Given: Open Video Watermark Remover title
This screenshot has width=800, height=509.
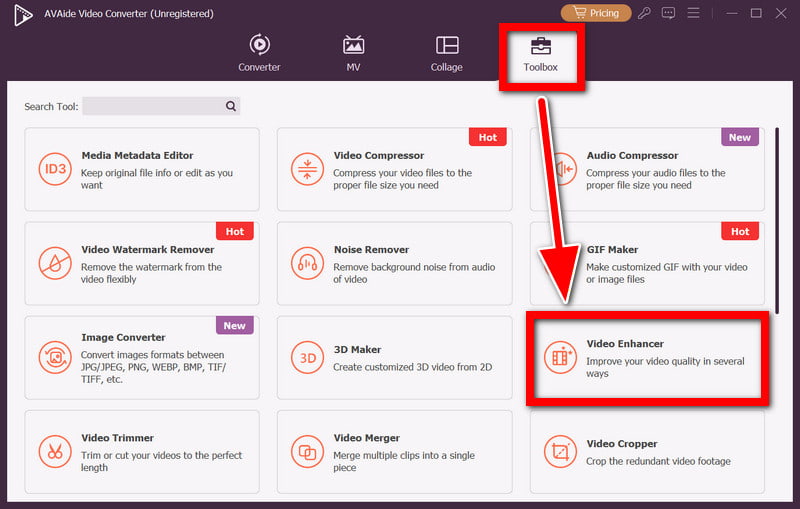Looking at the screenshot, I should tap(148, 249).
